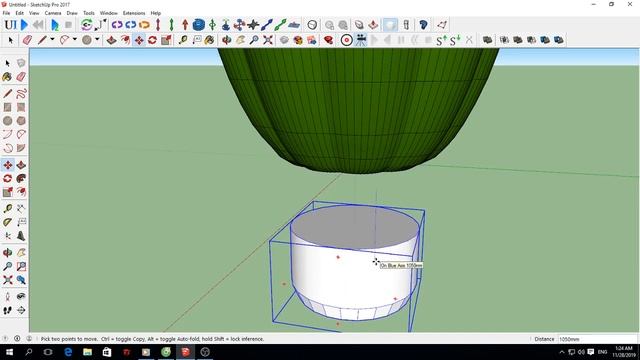Open the line tools dropdown arrow

(x=52, y=40)
